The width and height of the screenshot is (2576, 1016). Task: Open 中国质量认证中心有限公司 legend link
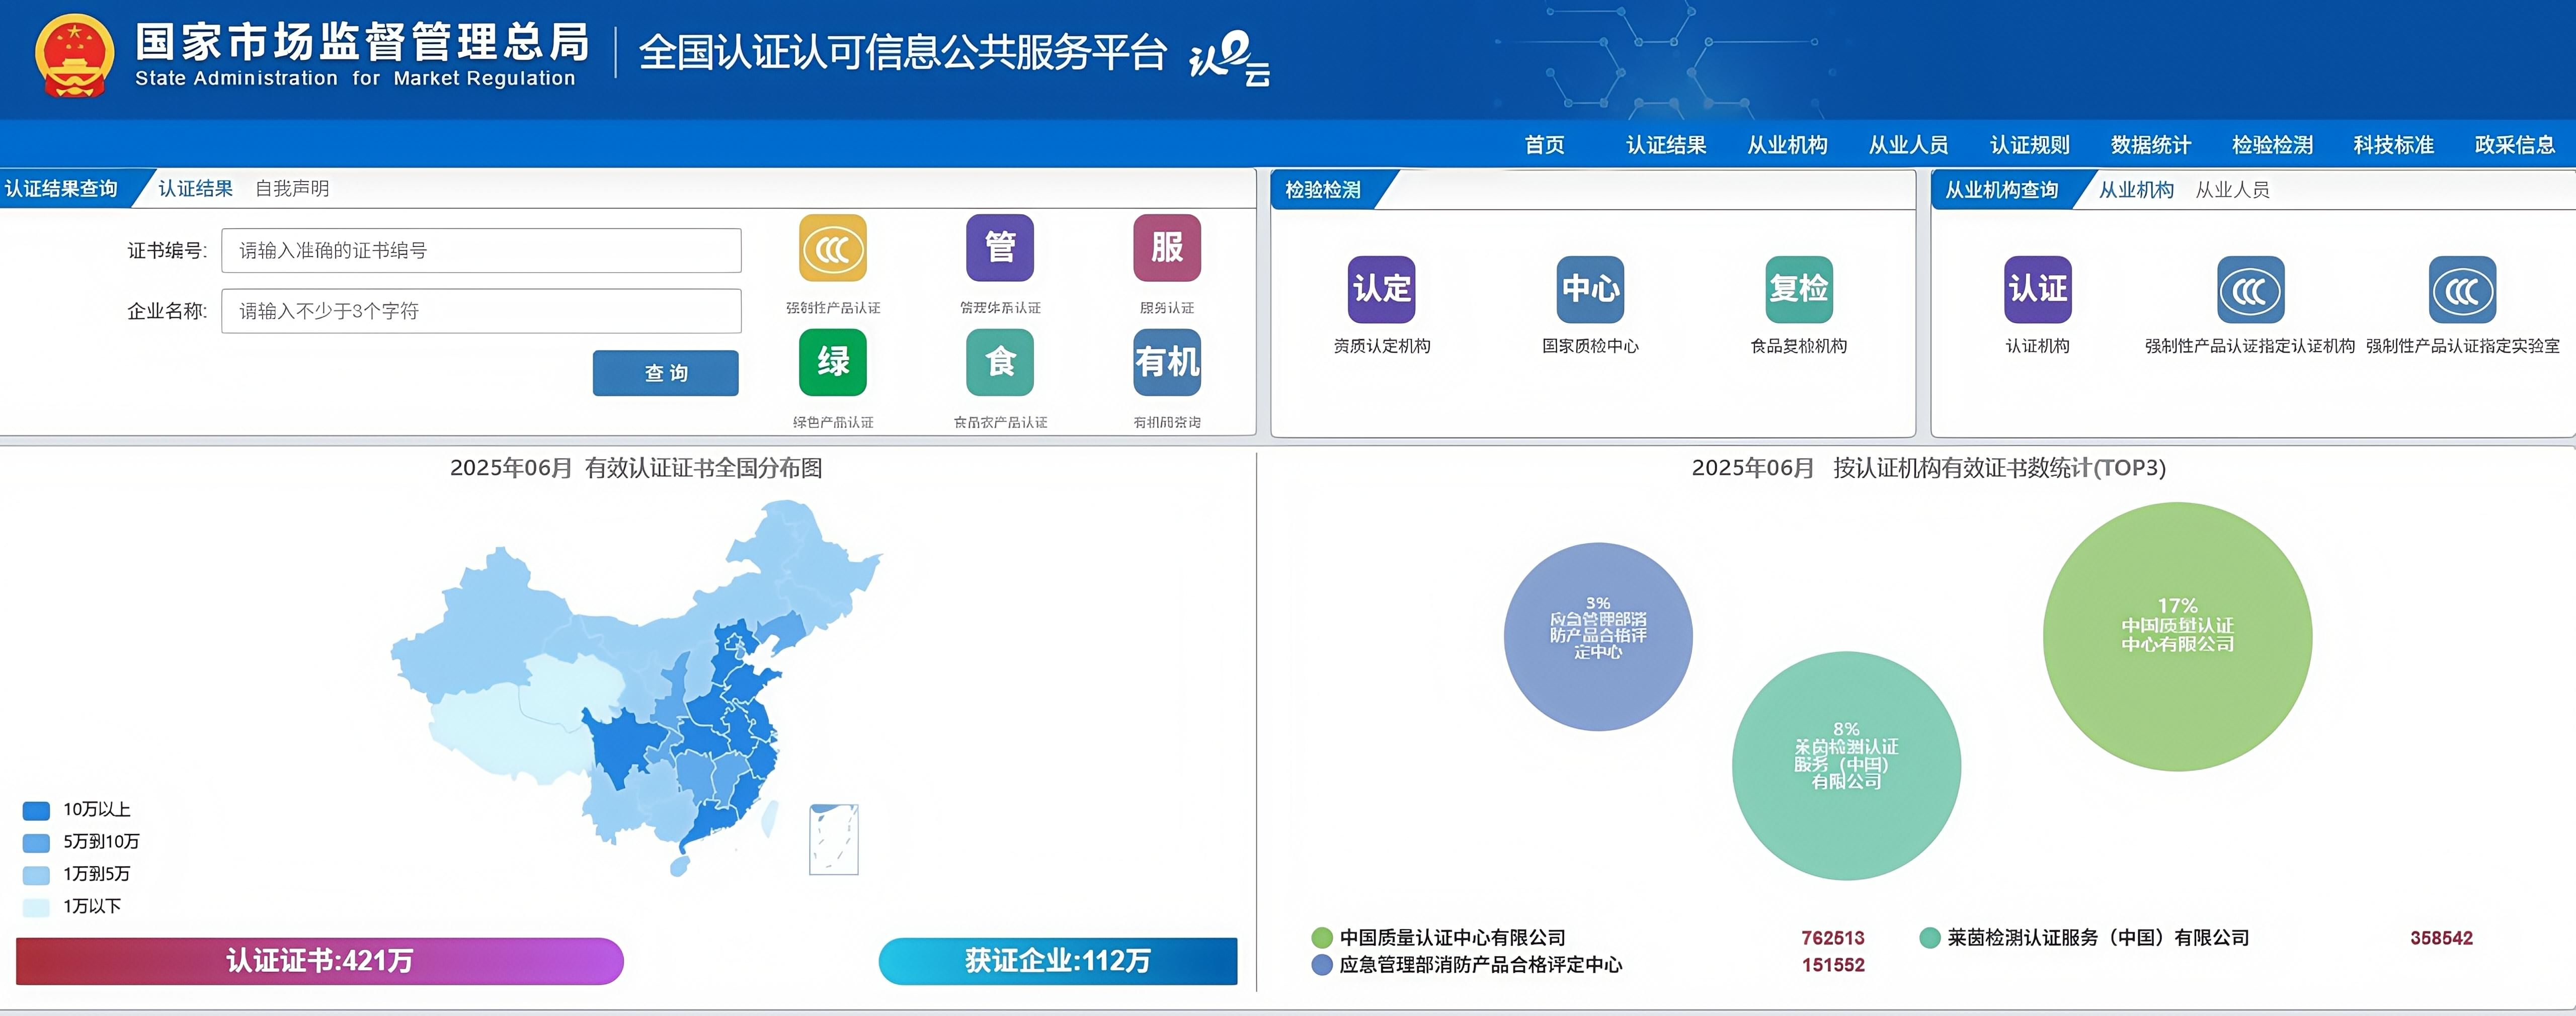(1456, 938)
